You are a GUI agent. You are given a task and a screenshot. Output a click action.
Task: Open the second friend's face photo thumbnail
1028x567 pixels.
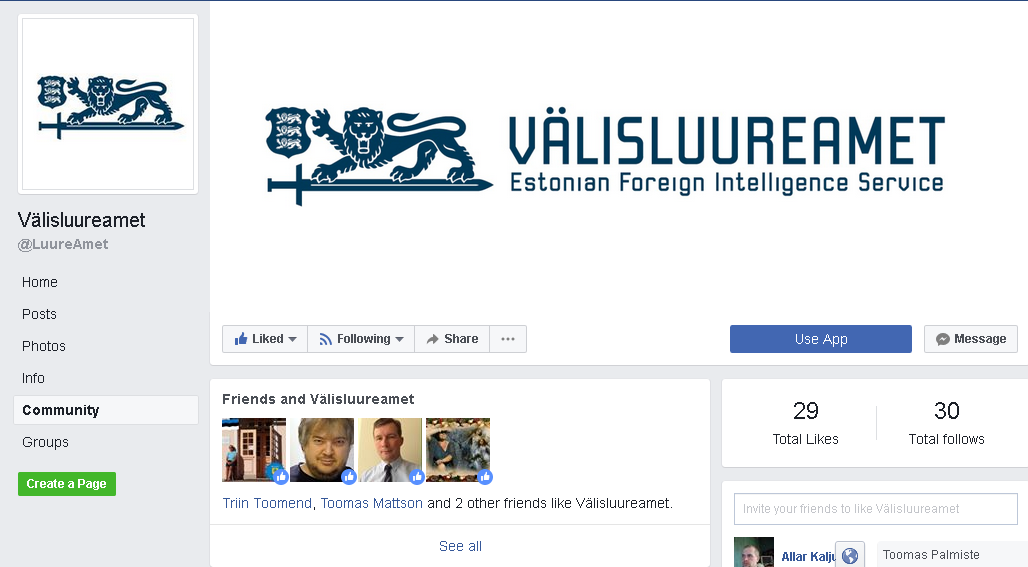click(x=322, y=450)
